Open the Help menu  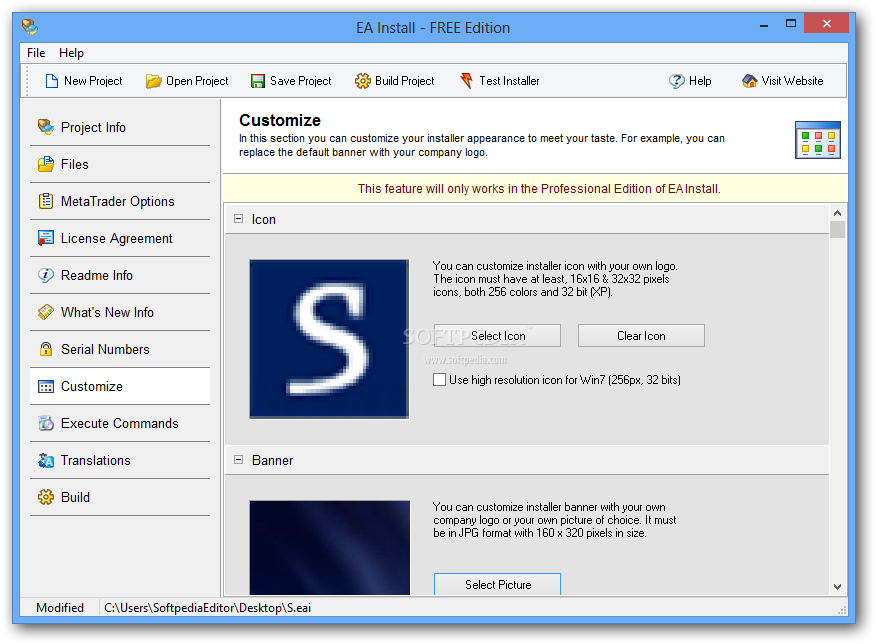72,53
